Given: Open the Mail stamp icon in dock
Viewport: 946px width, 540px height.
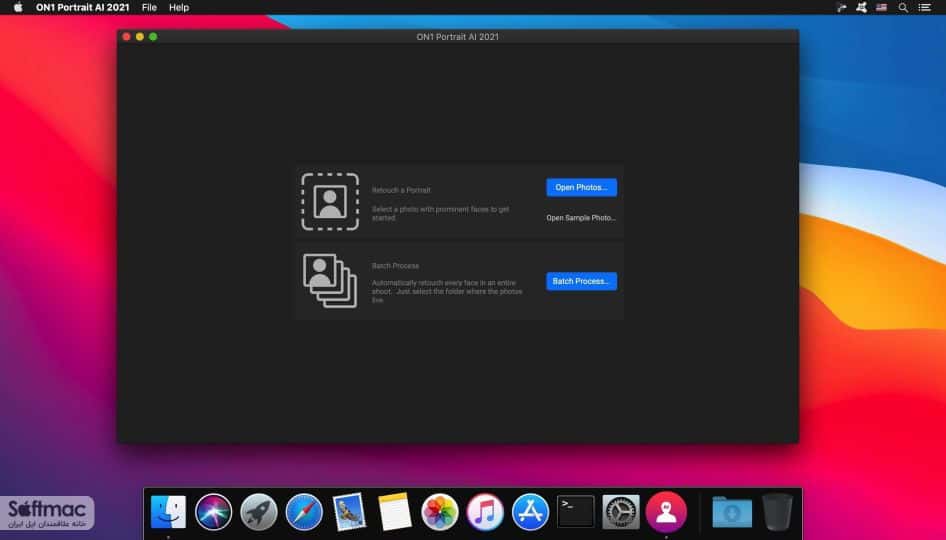Looking at the screenshot, I should [349, 512].
